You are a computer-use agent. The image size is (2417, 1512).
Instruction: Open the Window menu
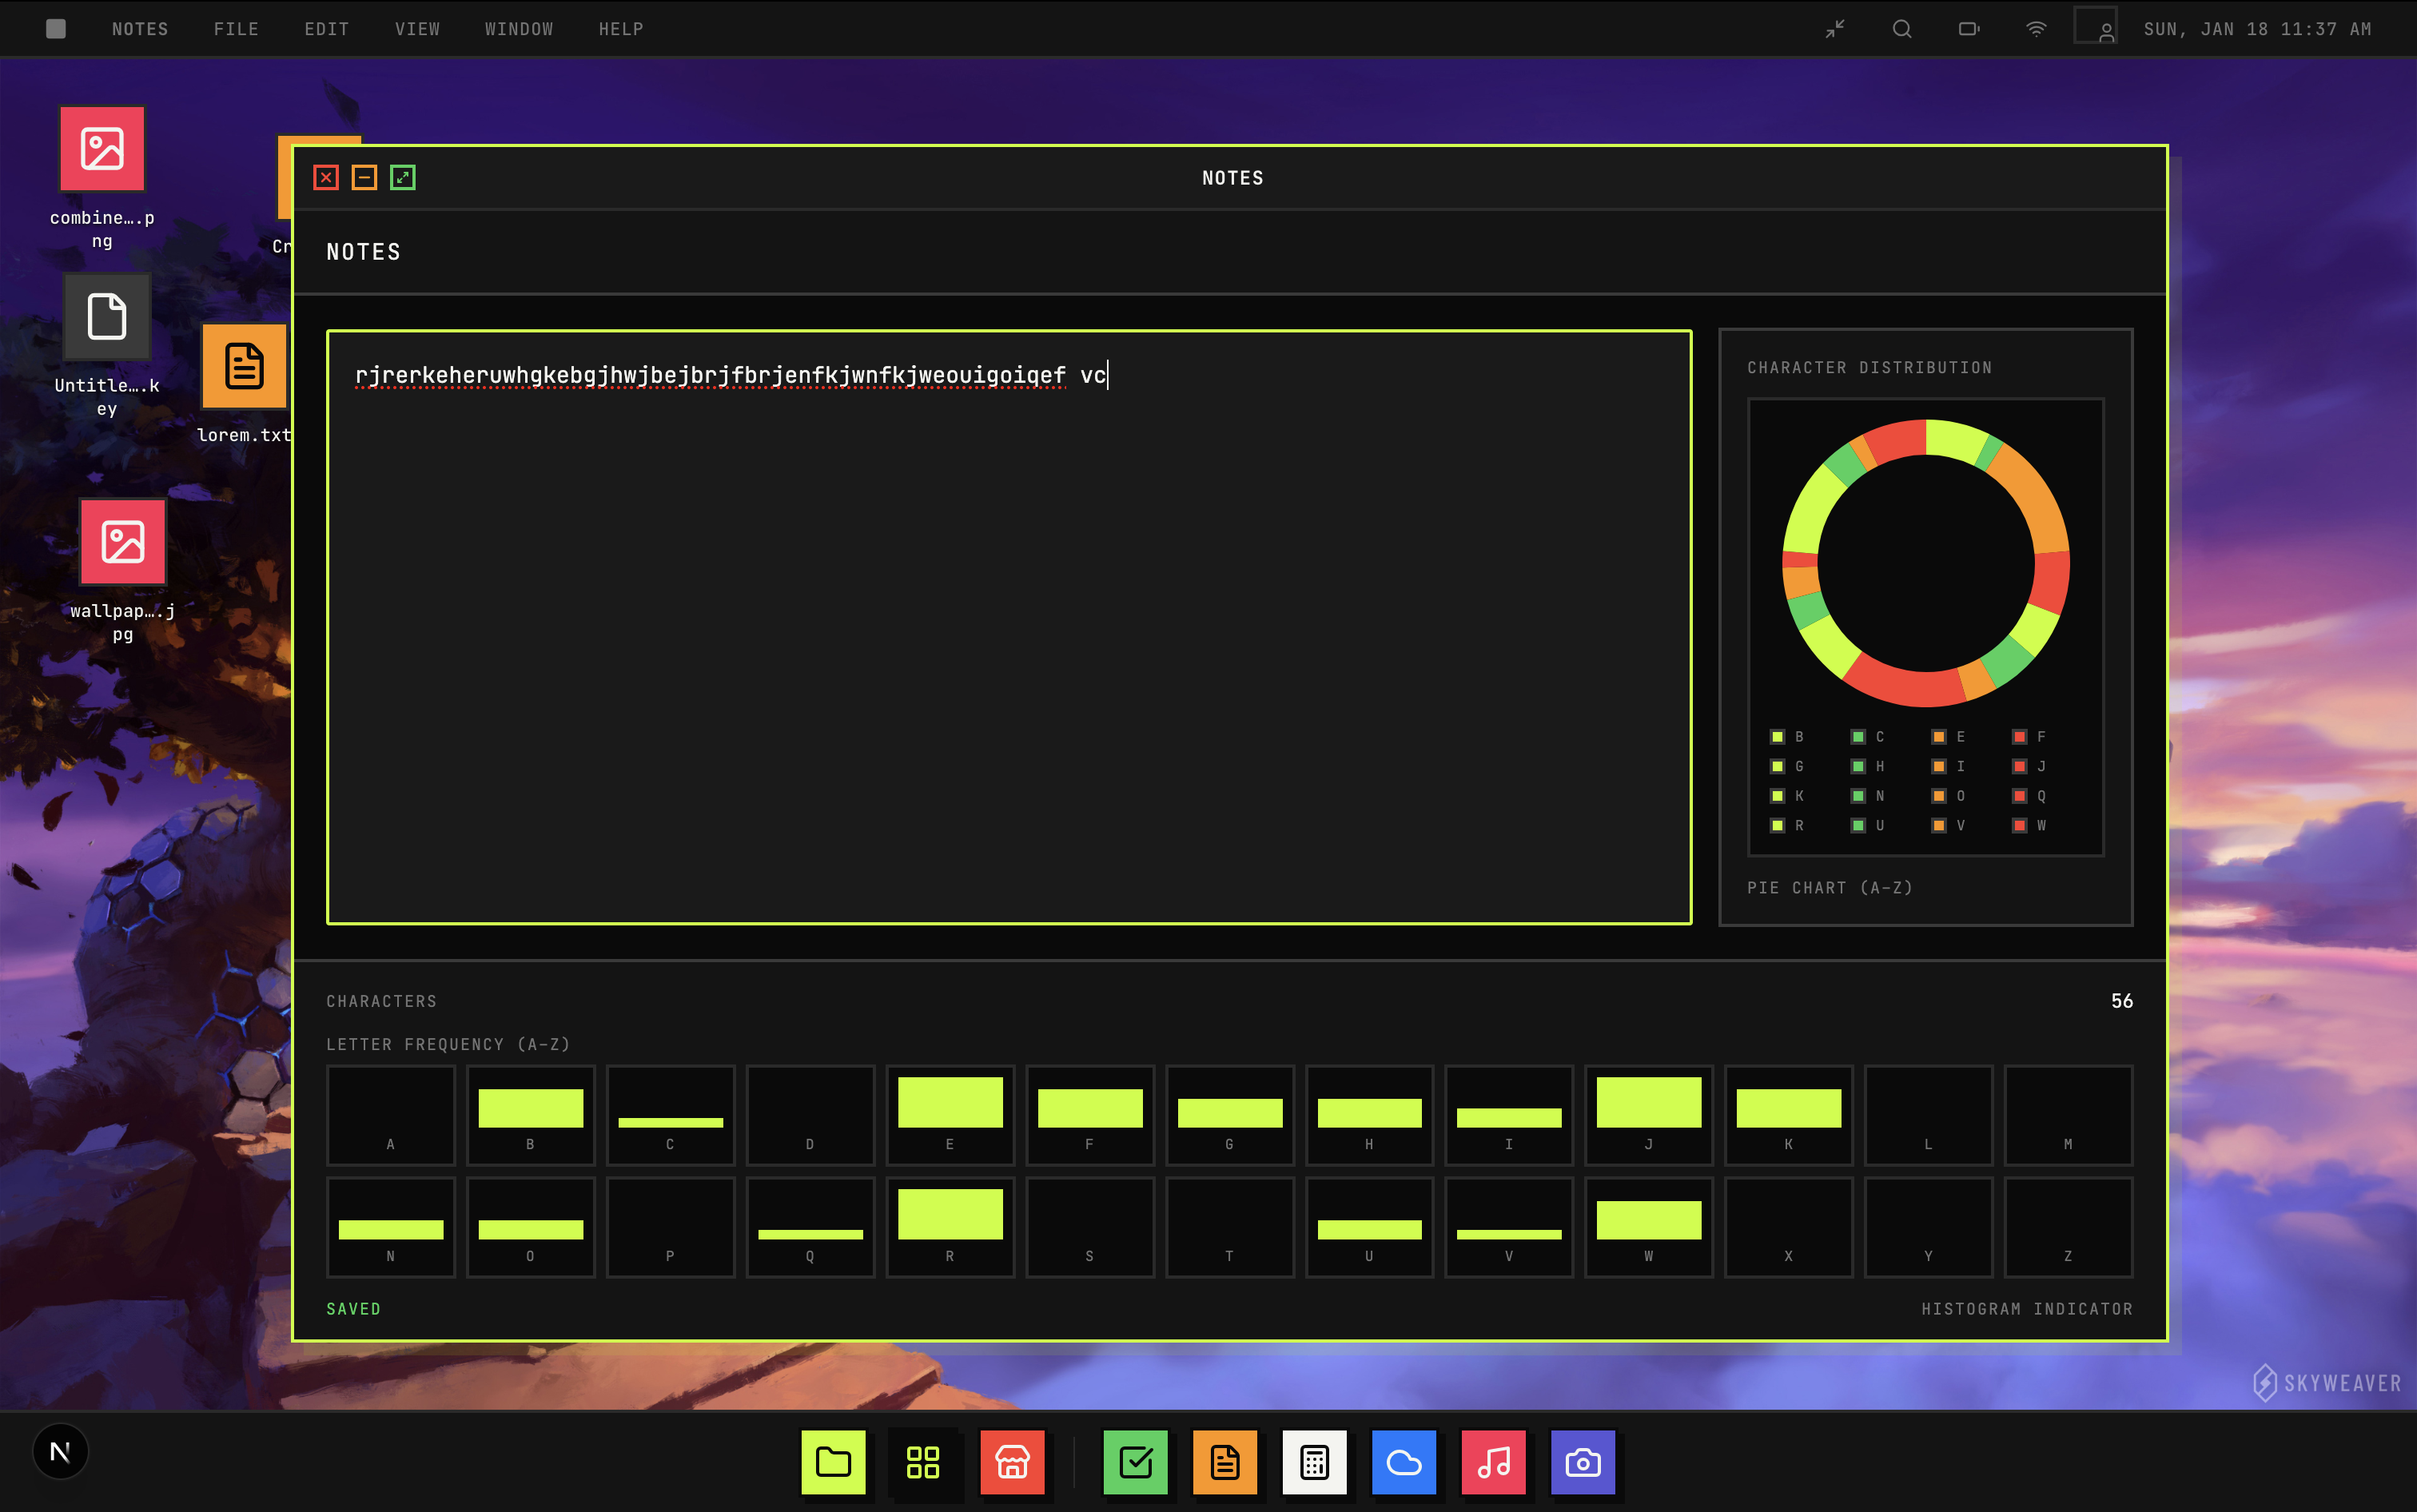[x=518, y=29]
